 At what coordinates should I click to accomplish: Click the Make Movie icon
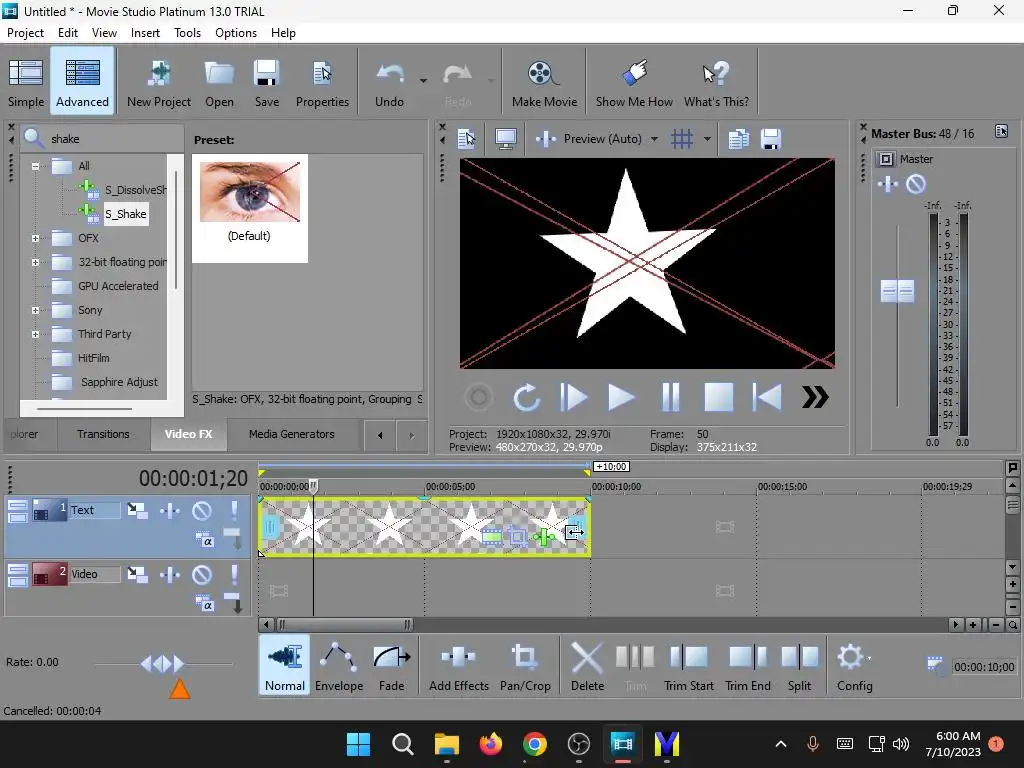point(544,82)
